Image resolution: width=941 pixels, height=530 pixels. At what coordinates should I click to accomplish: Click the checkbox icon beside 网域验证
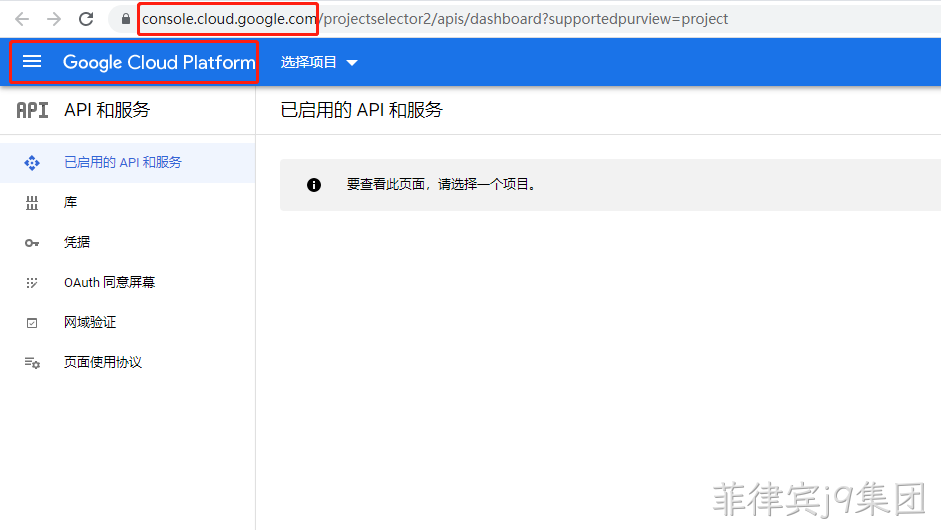[32, 323]
